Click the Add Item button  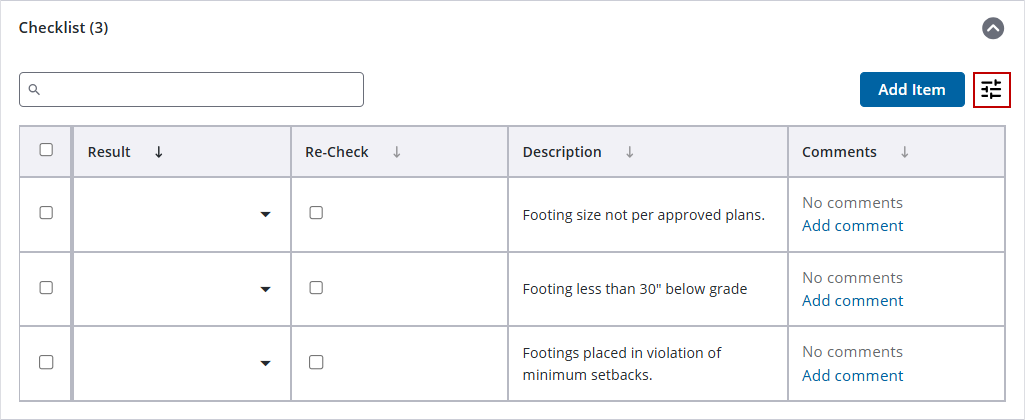click(x=911, y=90)
